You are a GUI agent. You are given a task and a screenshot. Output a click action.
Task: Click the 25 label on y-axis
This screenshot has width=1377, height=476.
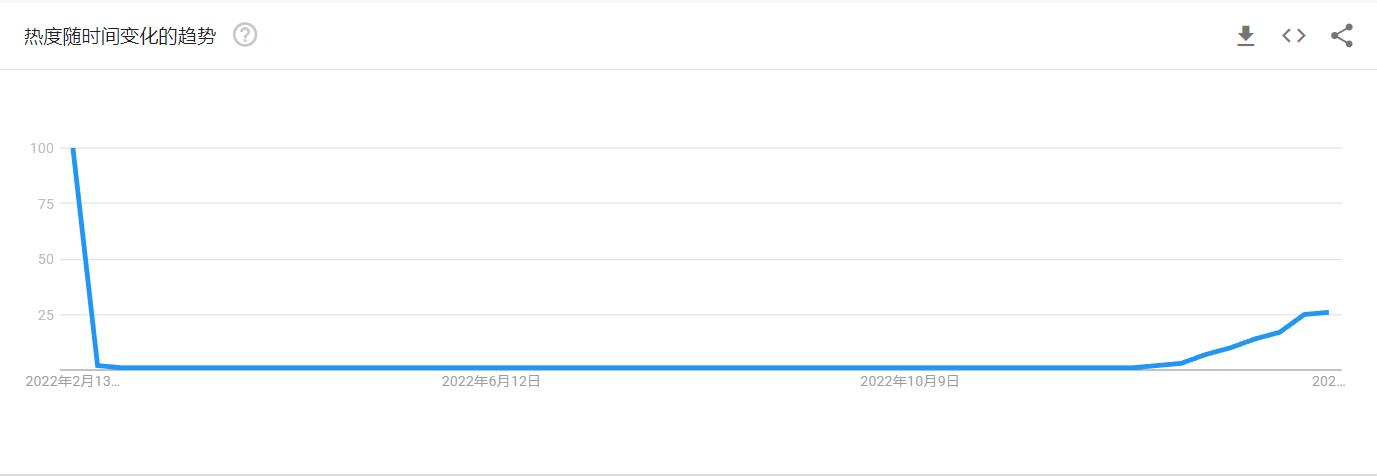(45, 315)
